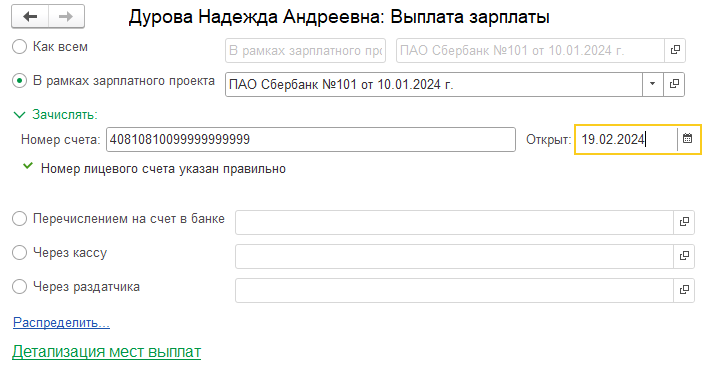Open record icon for Перечислением на счет field

(x=684, y=222)
